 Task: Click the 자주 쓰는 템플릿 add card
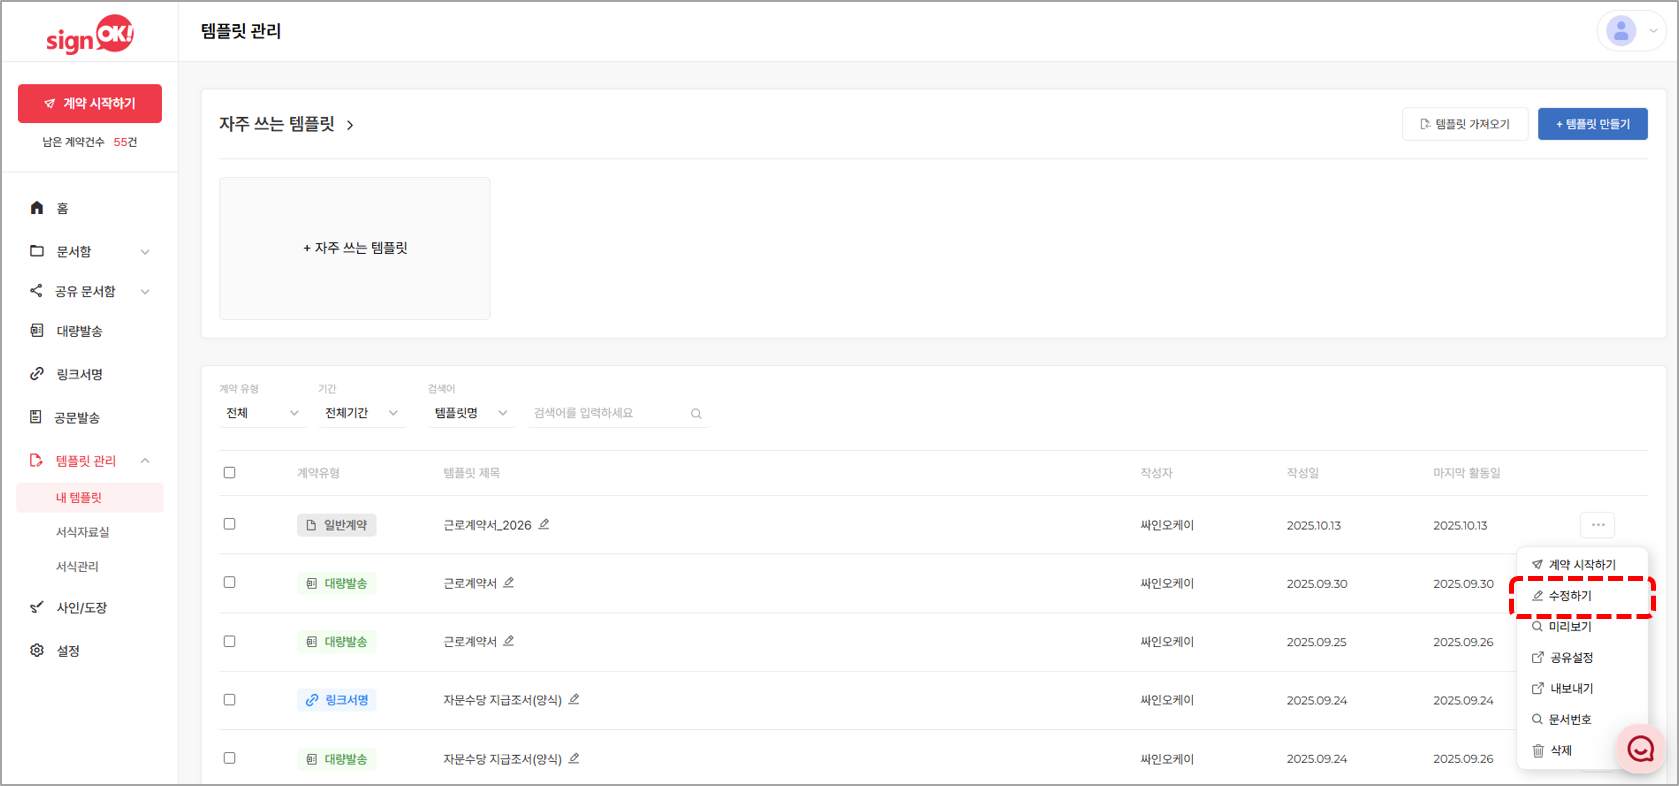point(355,248)
